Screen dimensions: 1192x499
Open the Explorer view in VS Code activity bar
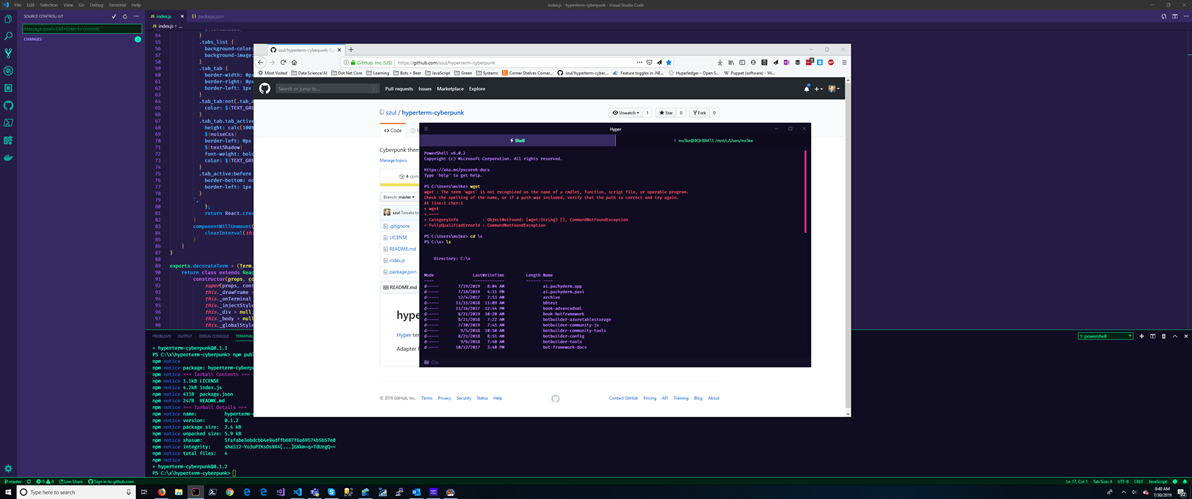click(8, 18)
